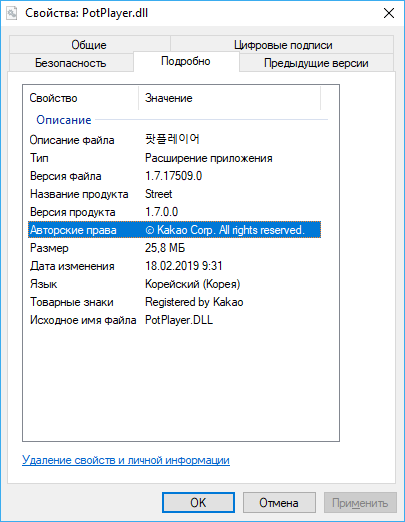The height and width of the screenshot is (522, 405).
Task: Click the value 25,8 МБ
Action: [x=165, y=248]
